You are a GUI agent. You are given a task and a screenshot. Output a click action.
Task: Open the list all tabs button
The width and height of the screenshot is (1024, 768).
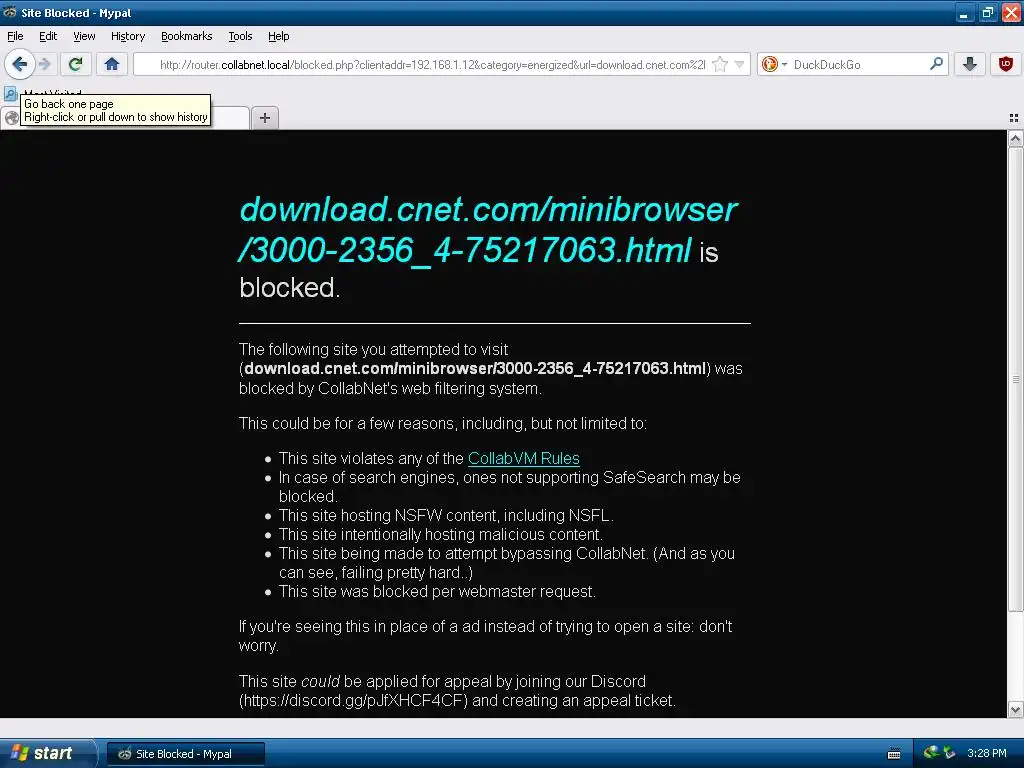pos(1014,118)
